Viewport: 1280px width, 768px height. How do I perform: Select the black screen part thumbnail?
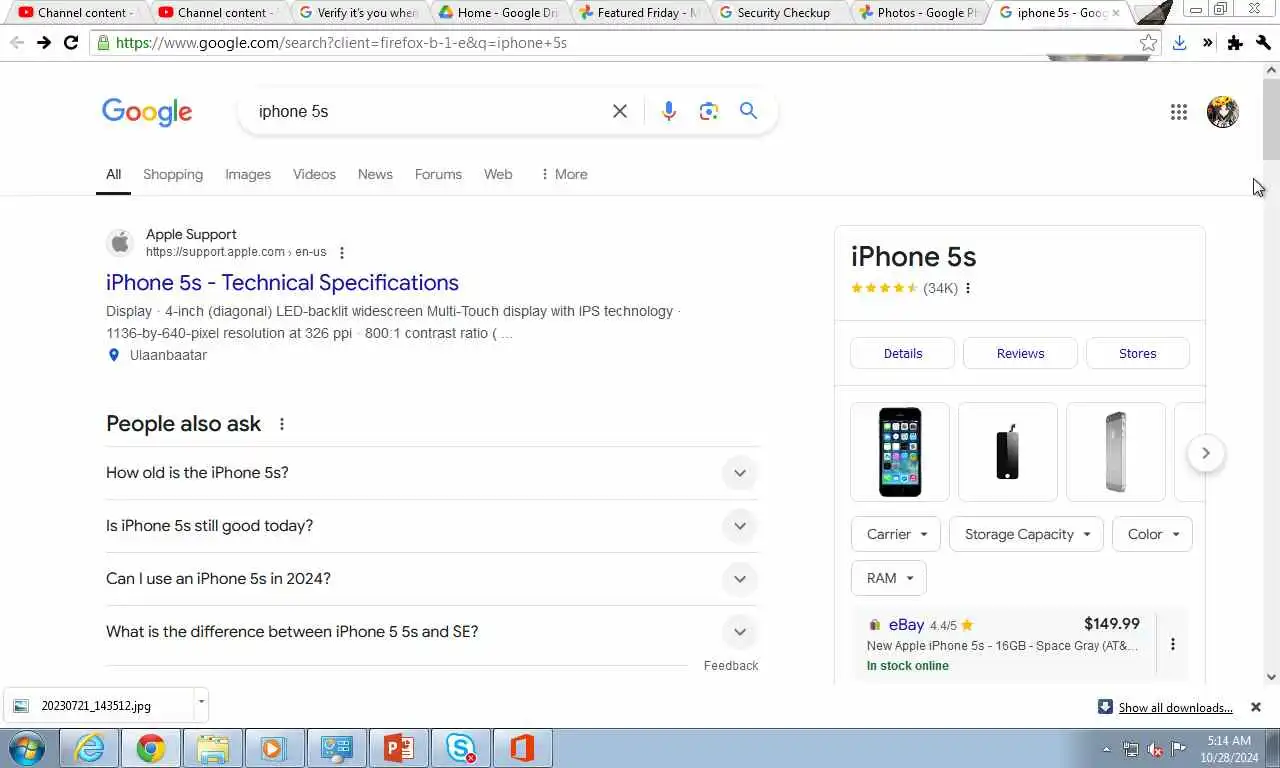(1008, 452)
